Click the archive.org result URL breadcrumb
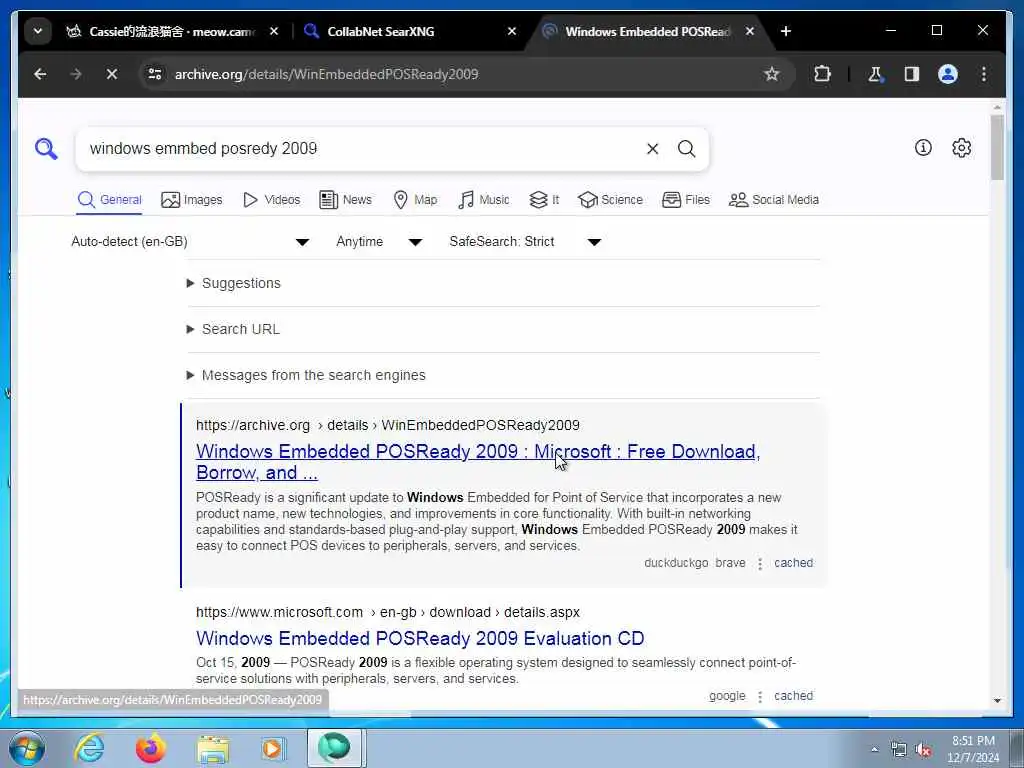This screenshot has height=768, width=1024. (388, 425)
